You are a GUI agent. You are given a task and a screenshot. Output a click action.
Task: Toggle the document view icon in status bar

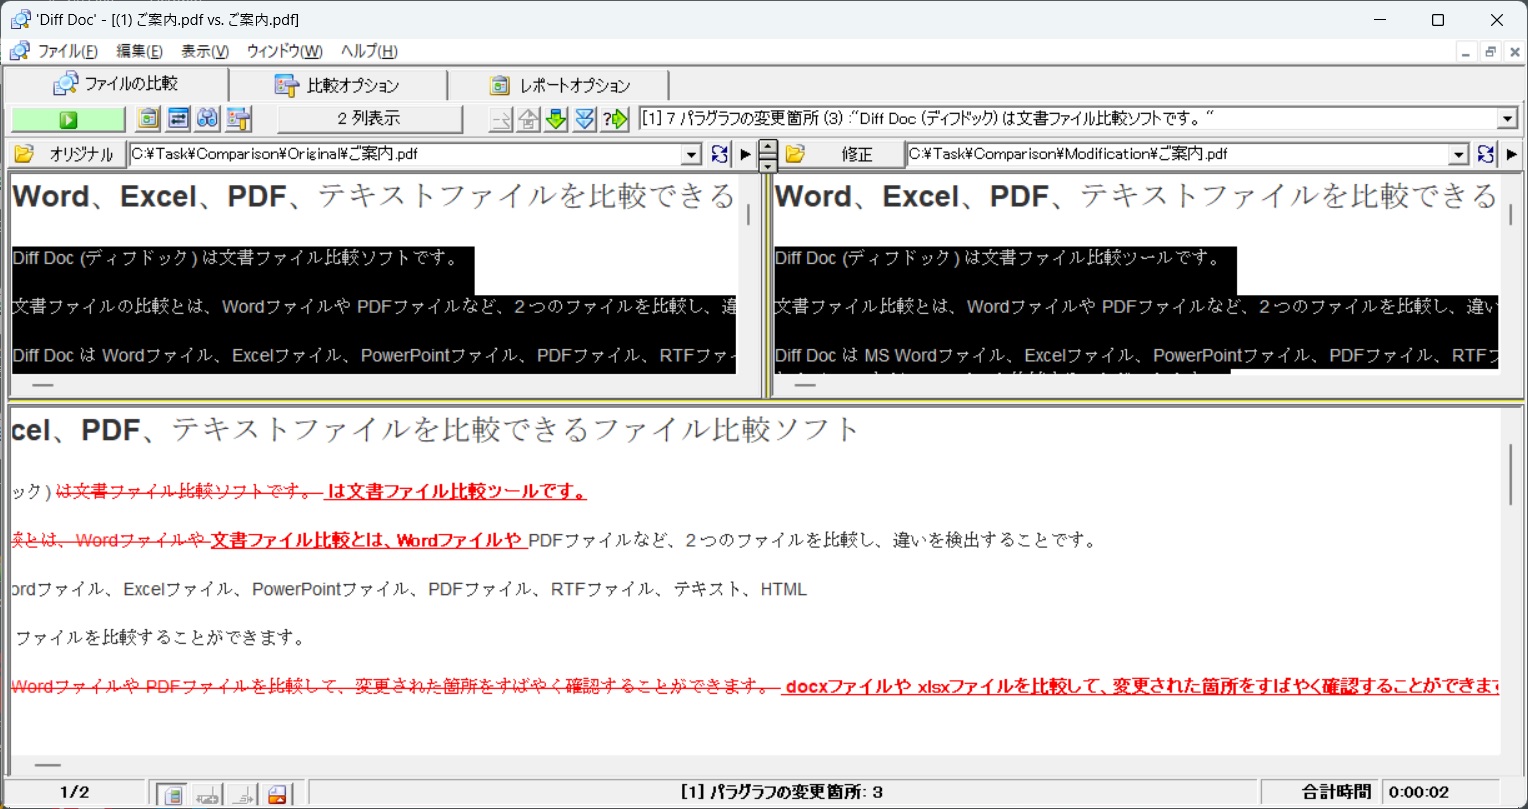point(172,794)
